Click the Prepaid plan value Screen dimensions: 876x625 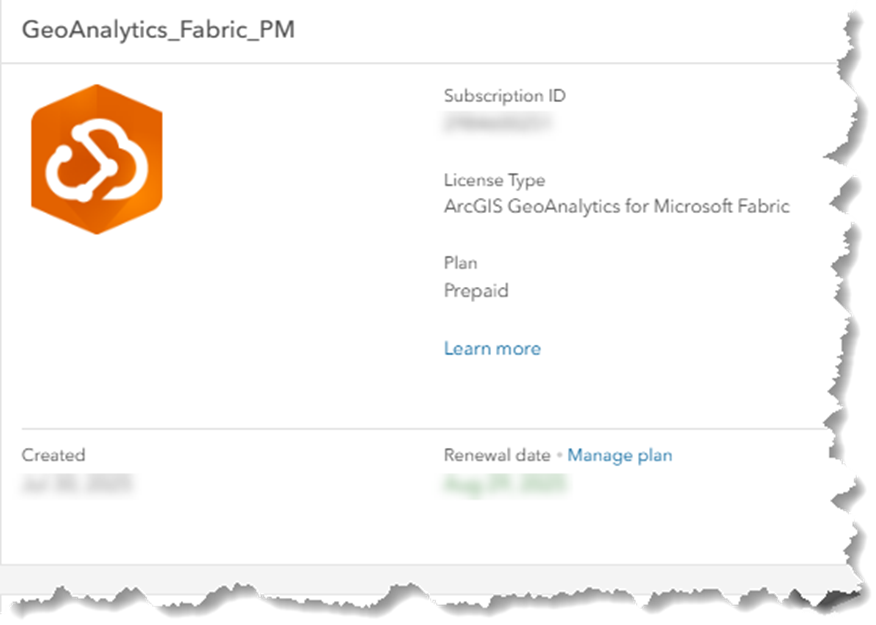point(476,291)
